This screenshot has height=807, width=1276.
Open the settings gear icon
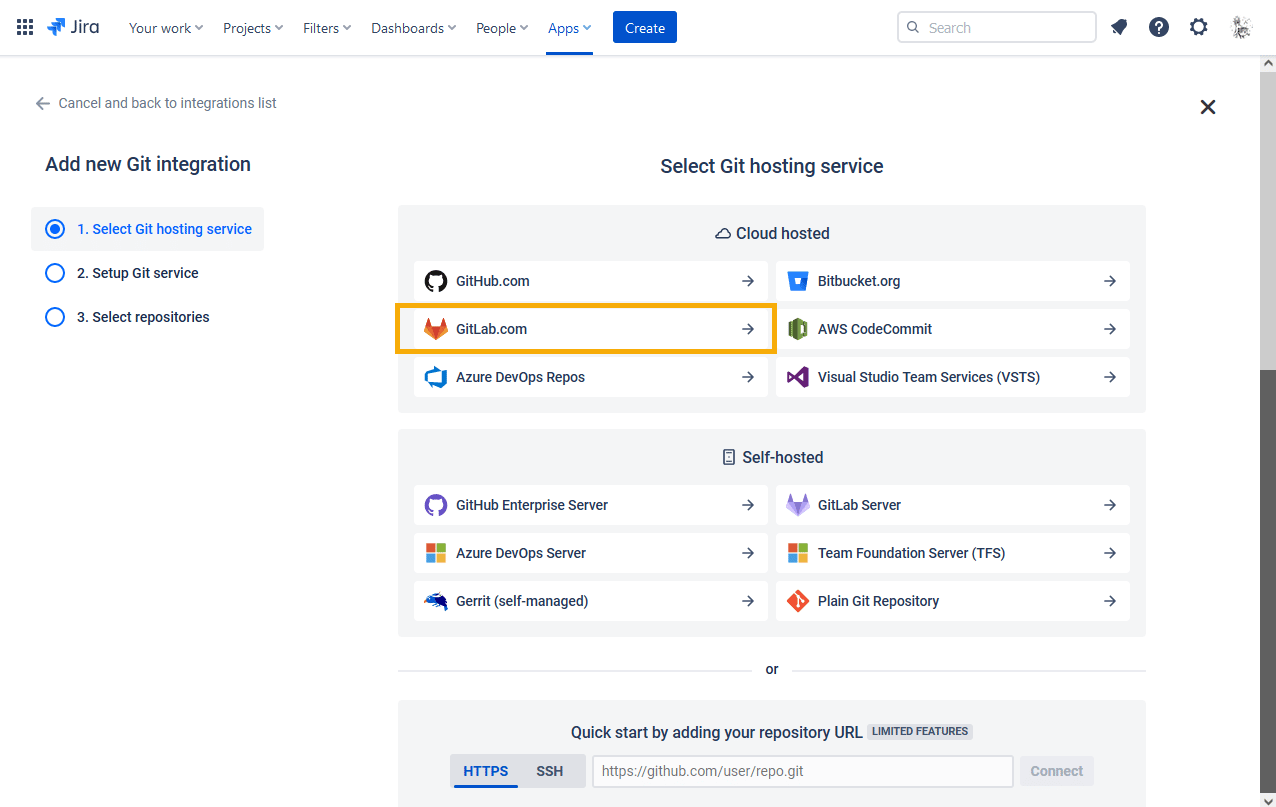pyautogui.click(x=1199, y=27)
